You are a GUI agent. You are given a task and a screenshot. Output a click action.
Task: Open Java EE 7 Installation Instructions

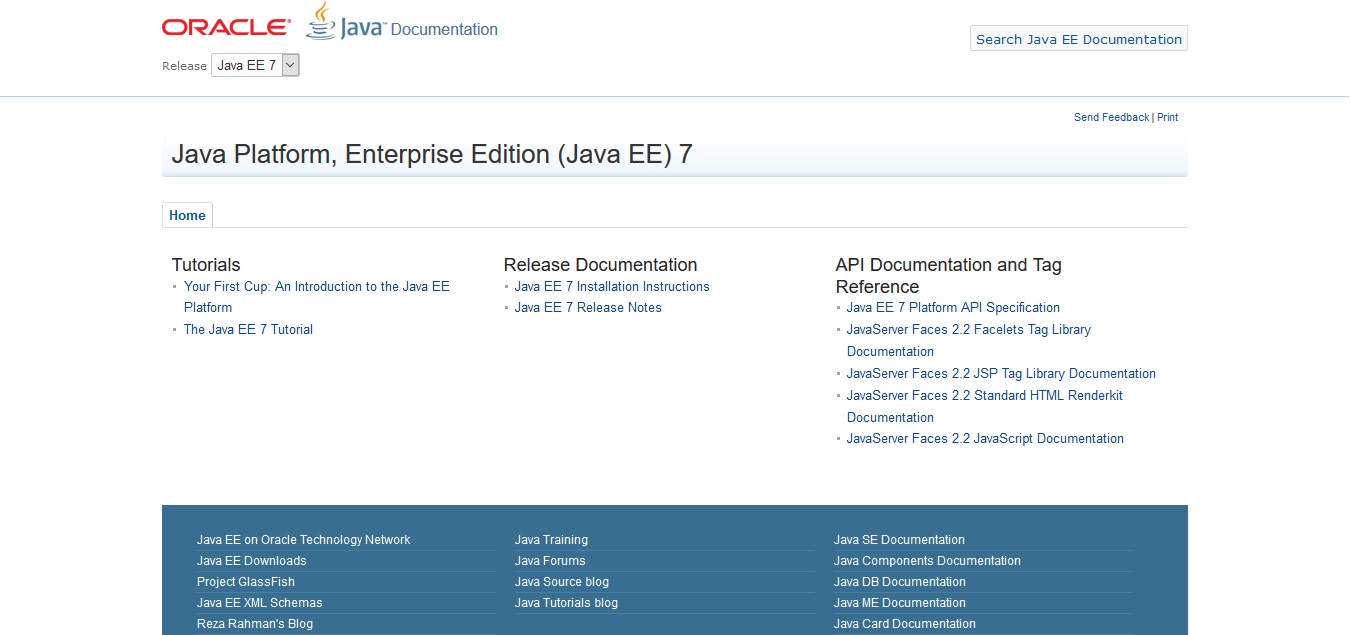tap(612, 286)
